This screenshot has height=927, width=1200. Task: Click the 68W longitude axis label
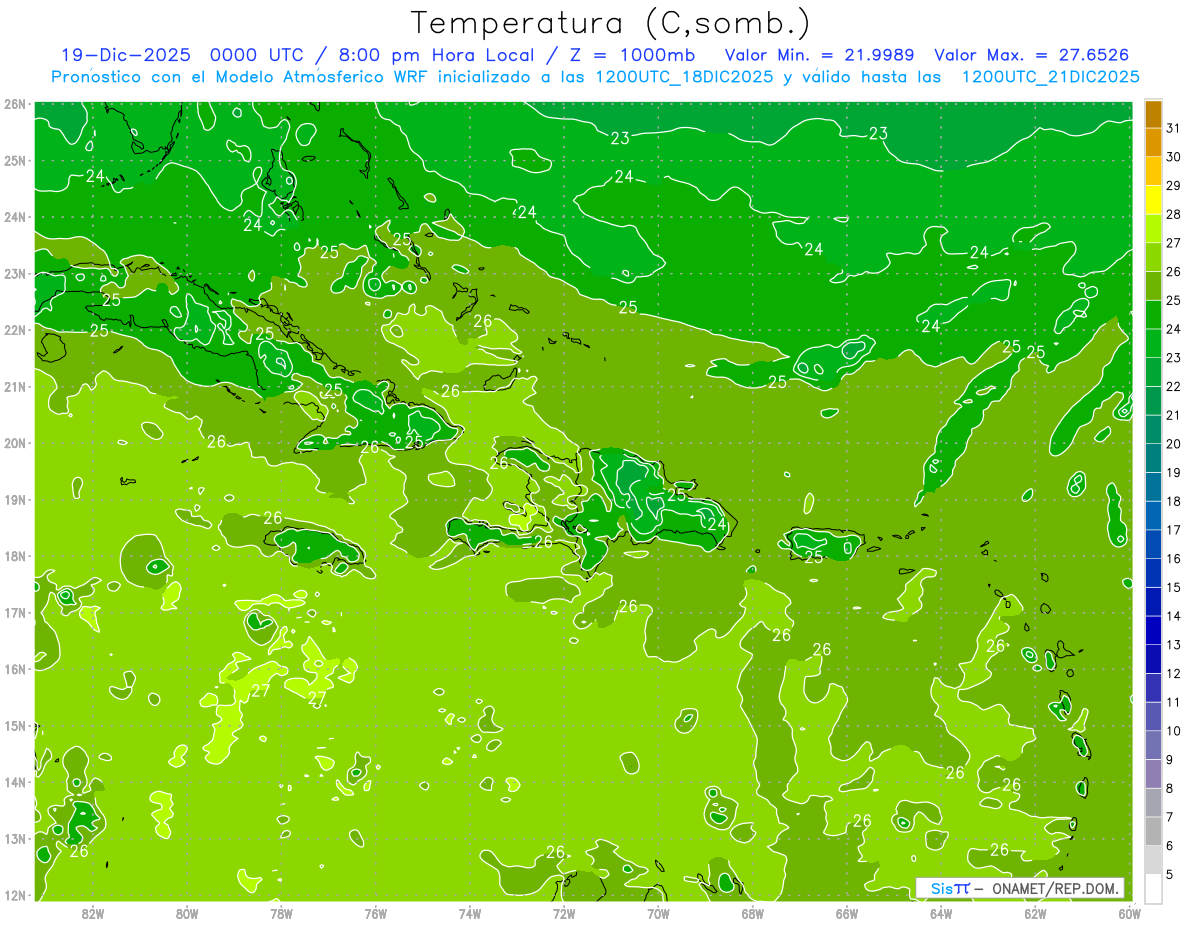(753, 913)
